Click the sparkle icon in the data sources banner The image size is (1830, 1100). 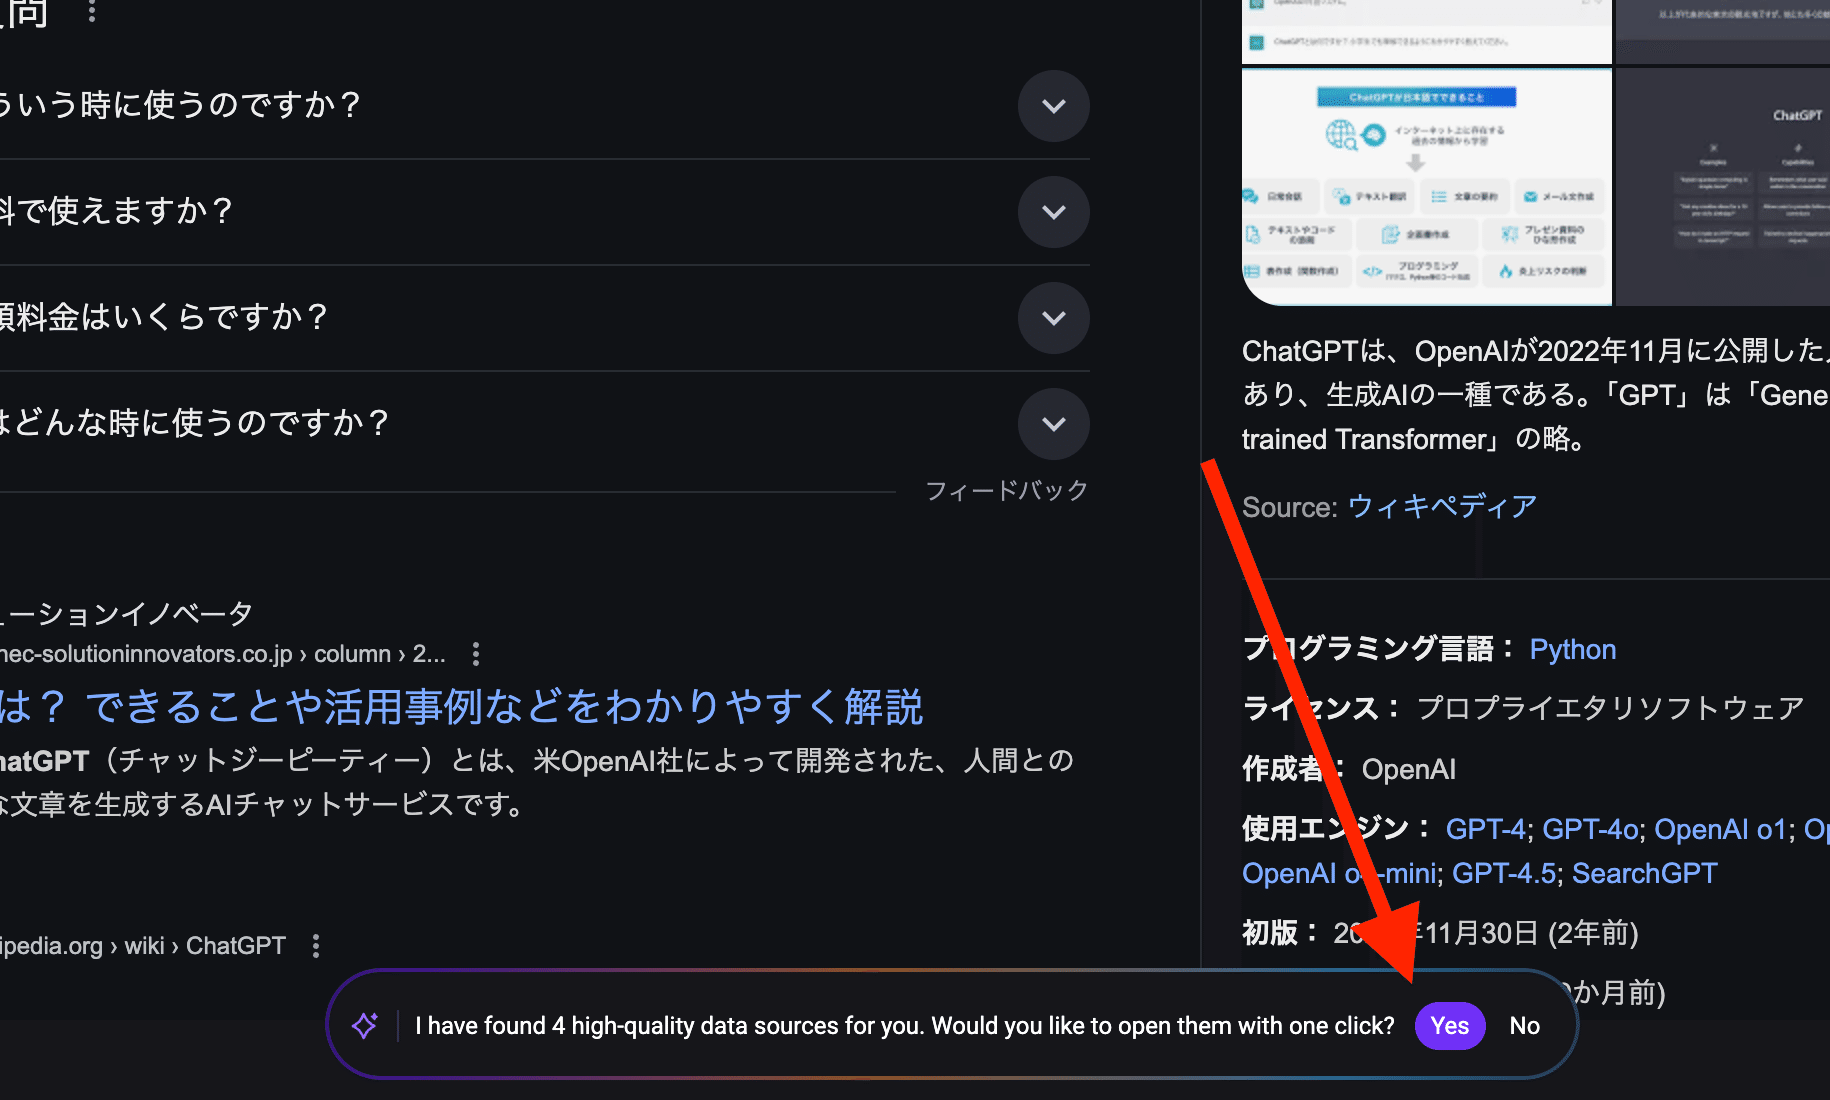365,1025
